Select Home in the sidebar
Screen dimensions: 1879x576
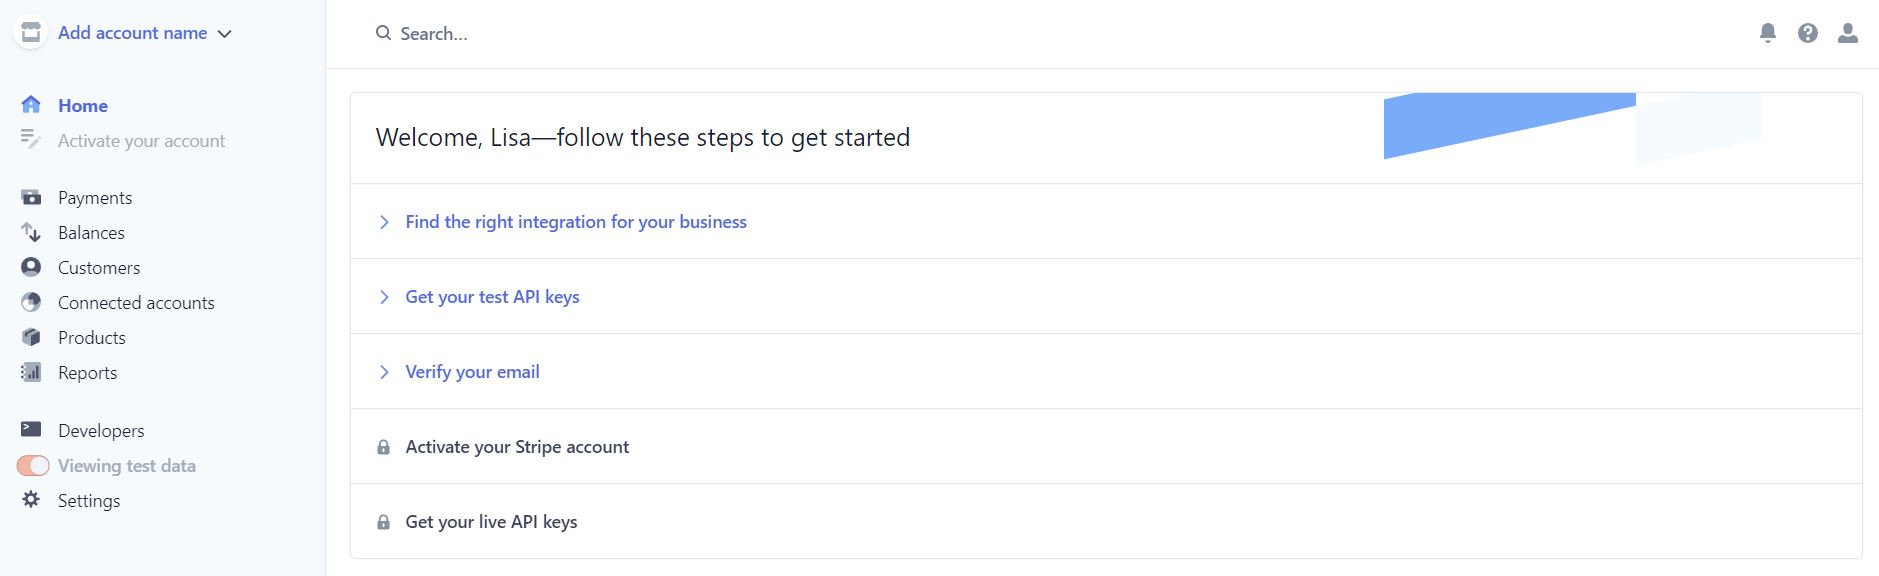coord(83,105)
